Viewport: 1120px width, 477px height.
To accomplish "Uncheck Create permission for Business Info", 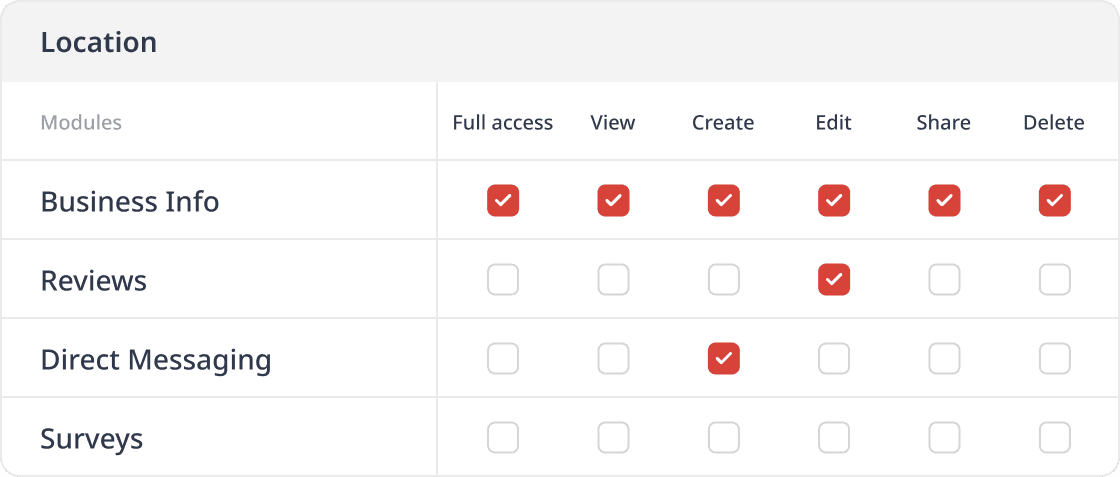I will (723, 201).
